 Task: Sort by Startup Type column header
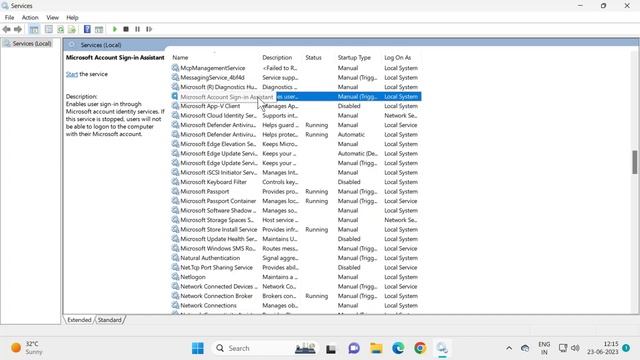point(354,58)
